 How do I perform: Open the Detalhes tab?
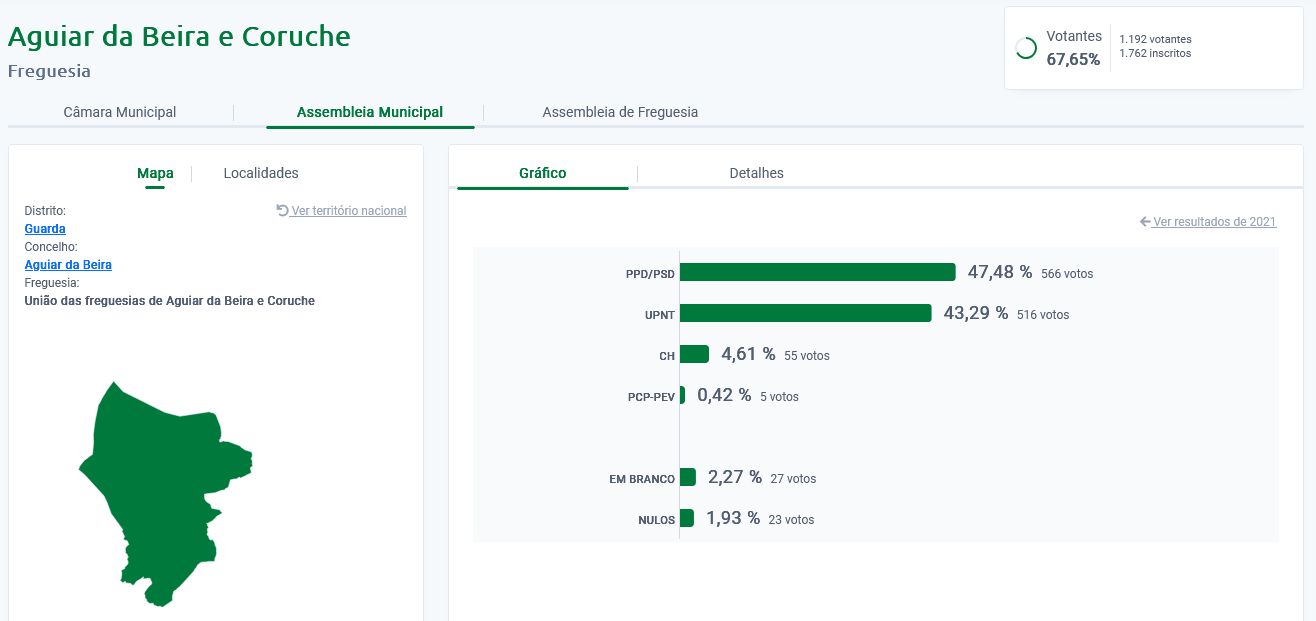[x=756, y=173]
